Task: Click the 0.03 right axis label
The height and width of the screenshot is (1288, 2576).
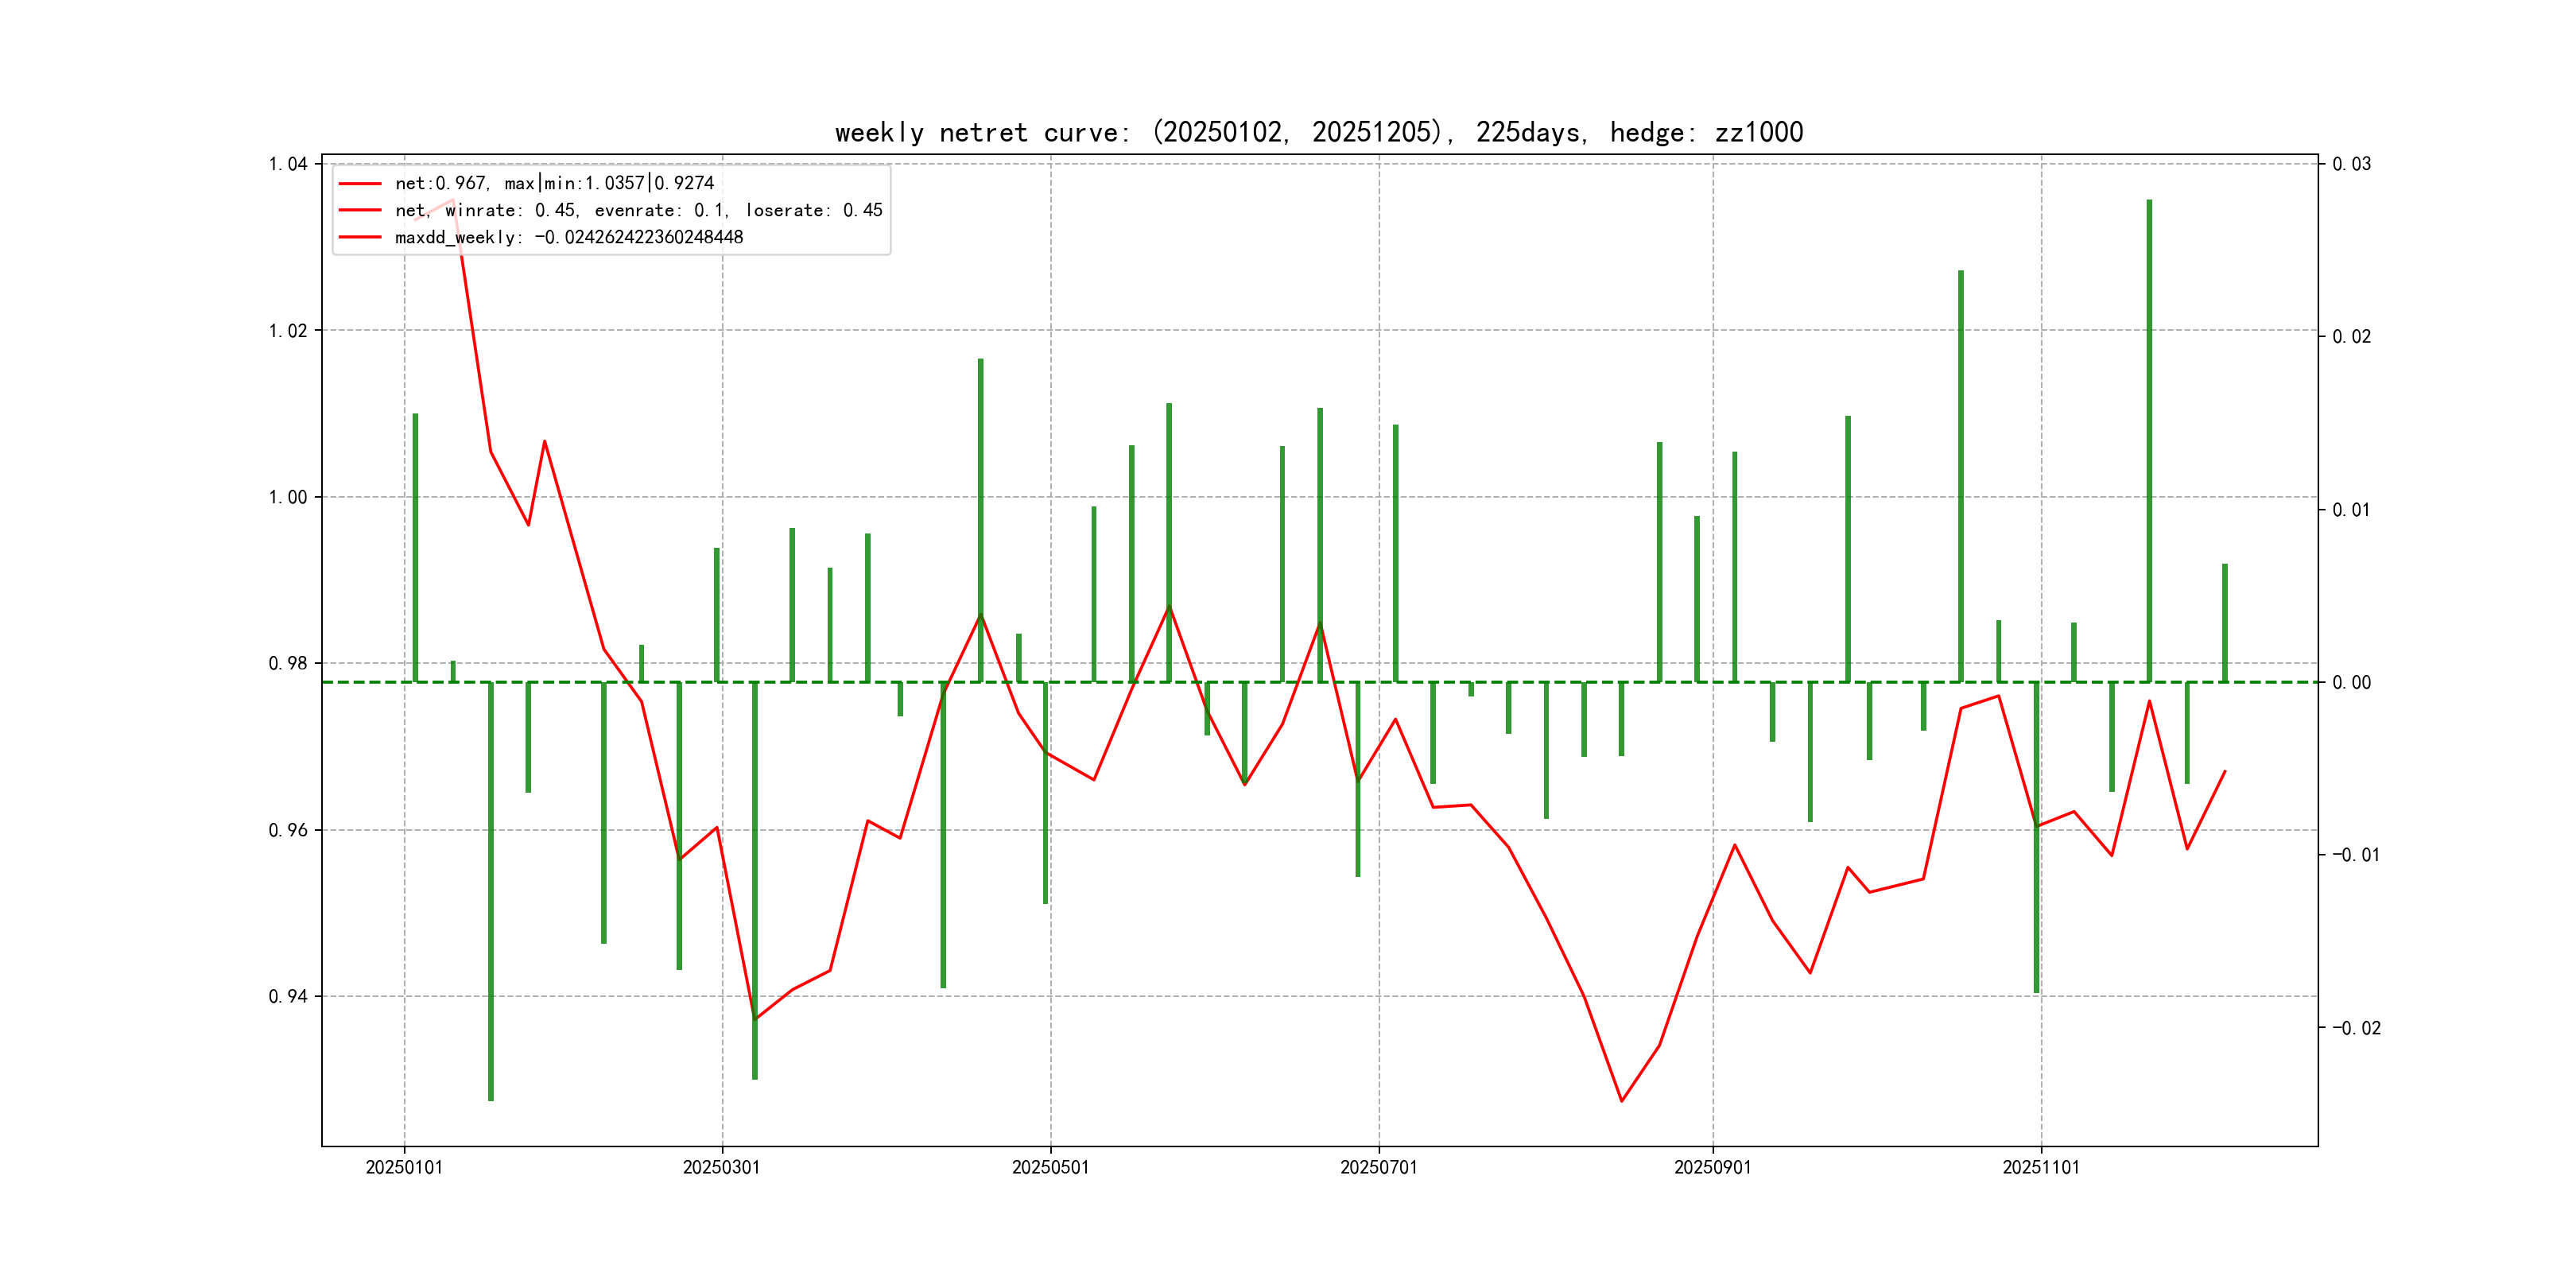Action: 2351,164
